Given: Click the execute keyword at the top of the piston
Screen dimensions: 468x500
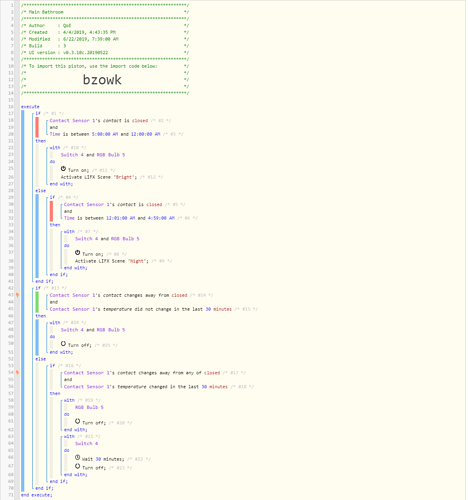Looking at the screenshot, I should click(x=30, y=107).
